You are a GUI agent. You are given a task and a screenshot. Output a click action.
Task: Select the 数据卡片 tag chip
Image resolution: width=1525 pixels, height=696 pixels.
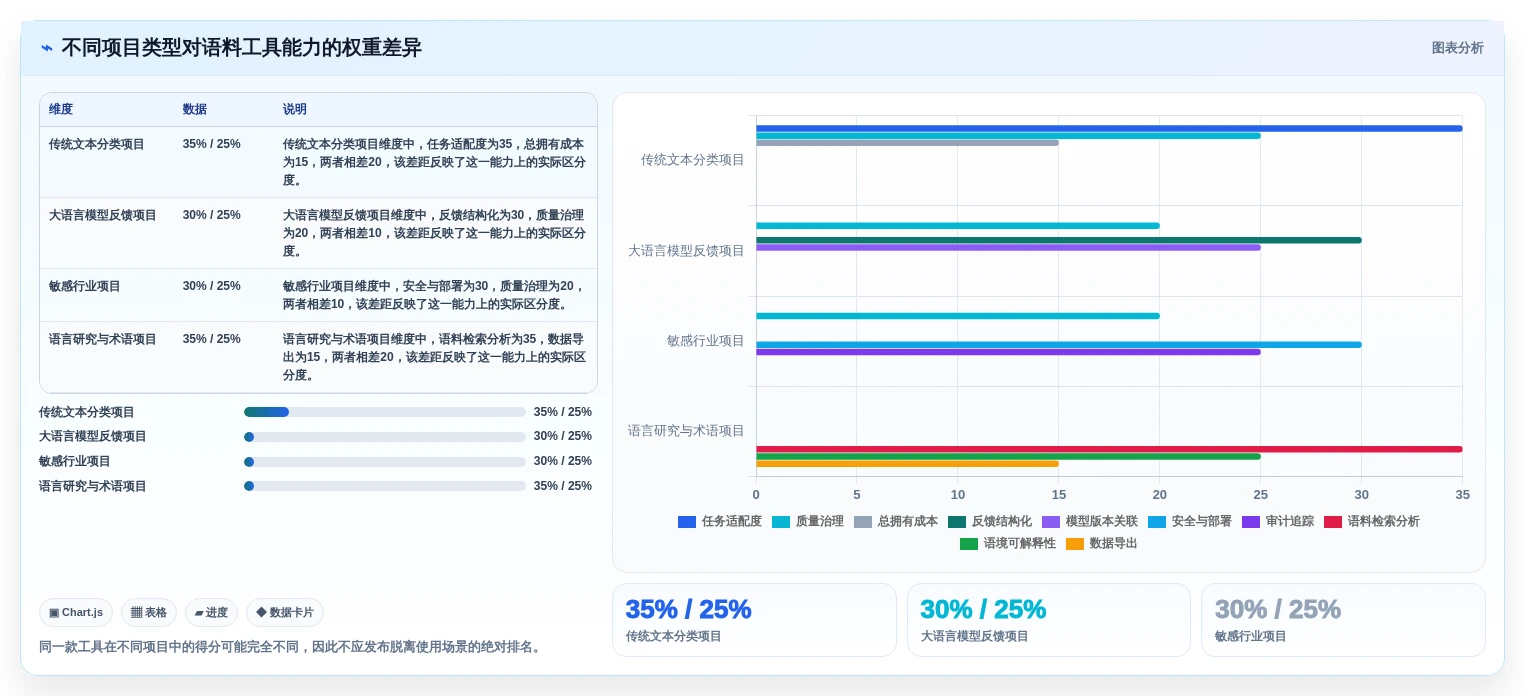tap(285, 612)
